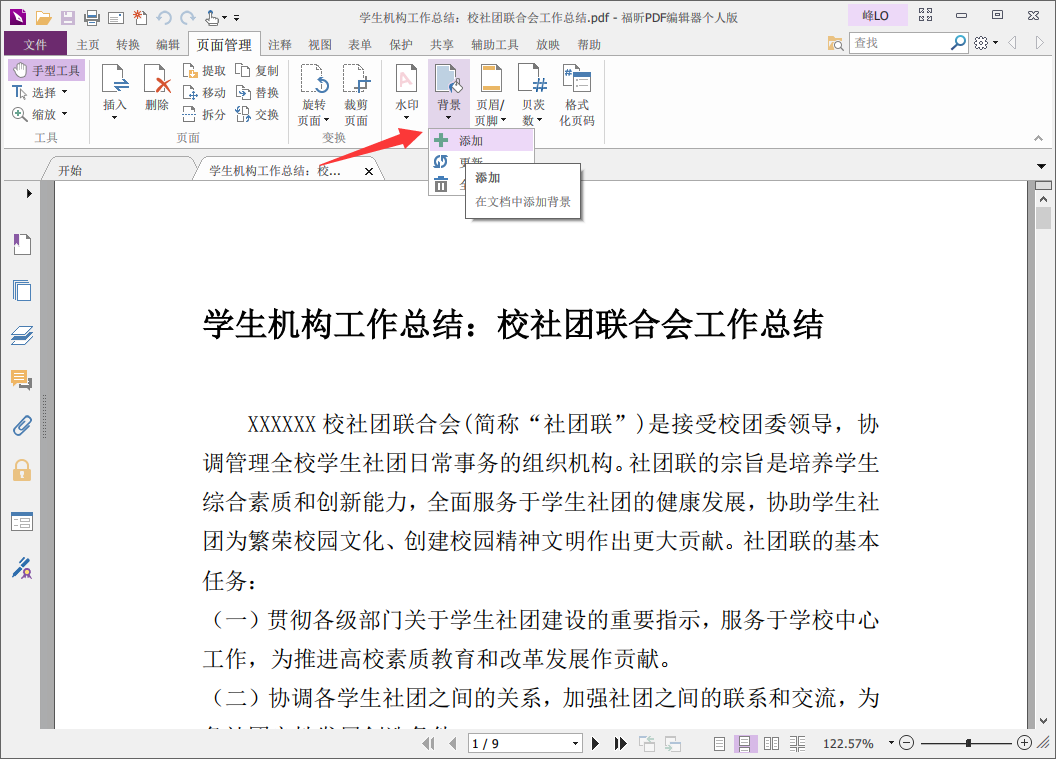This screenshot has width=1056, height=759.
Task: Open the form fields panel in sidebar
Action: 22,521
